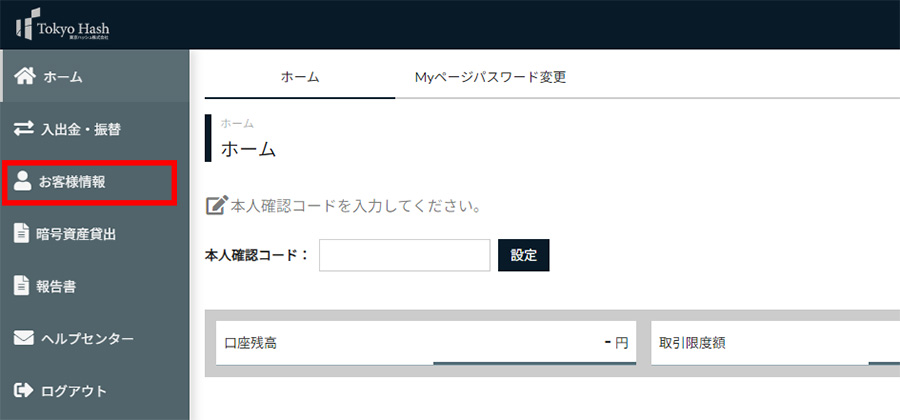Viewport: 900px width, 420px height.
Task: Open 入出金・振替 in the sidebar
Action: (95, 129)
